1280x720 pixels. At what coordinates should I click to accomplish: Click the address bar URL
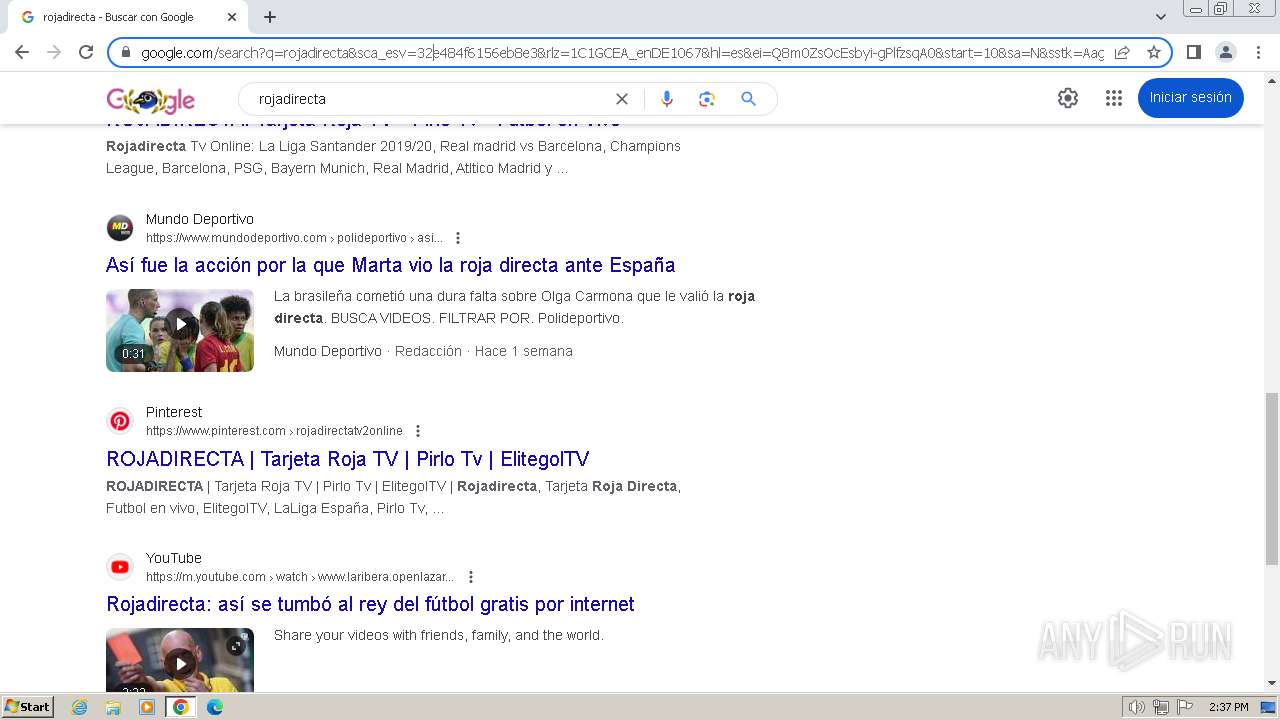click(622, 52)
